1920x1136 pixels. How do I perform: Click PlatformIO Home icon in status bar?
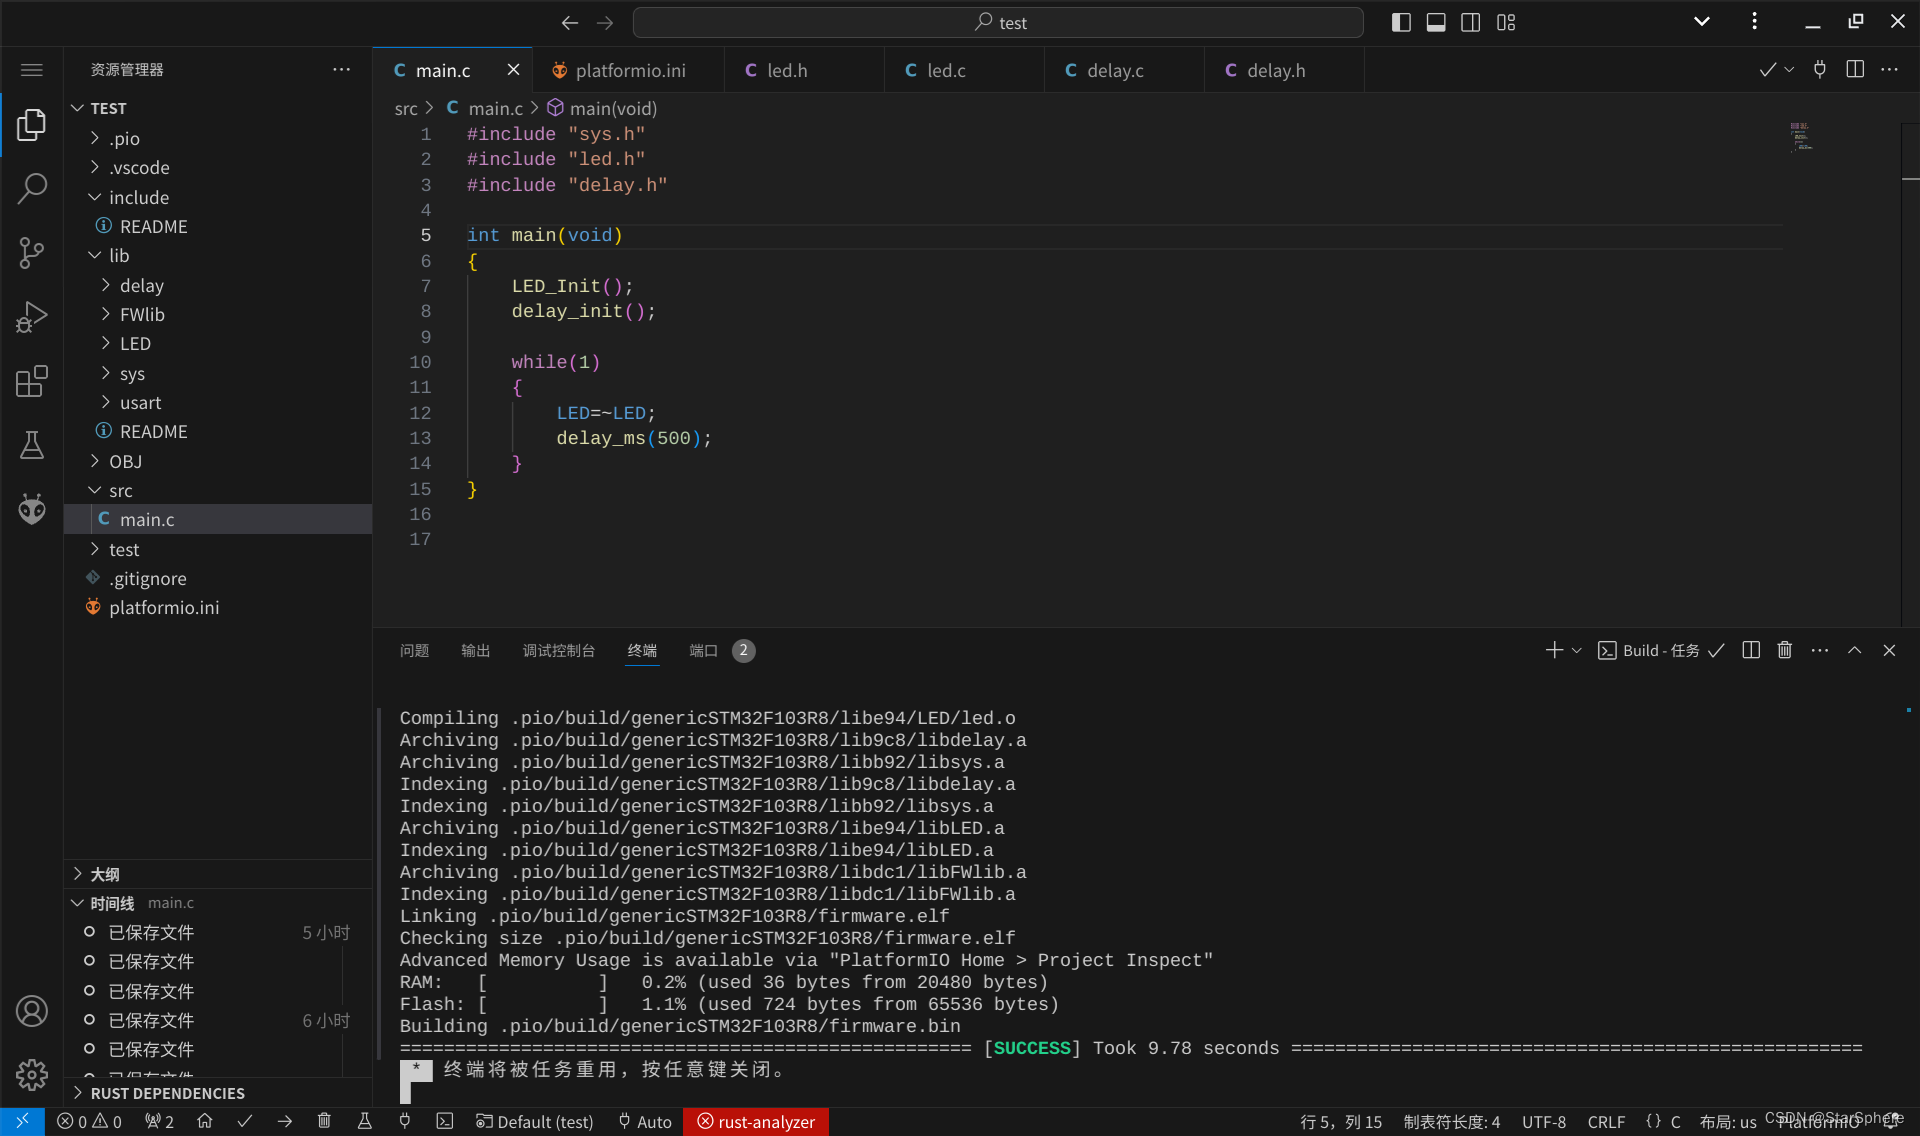point(205,1121)
